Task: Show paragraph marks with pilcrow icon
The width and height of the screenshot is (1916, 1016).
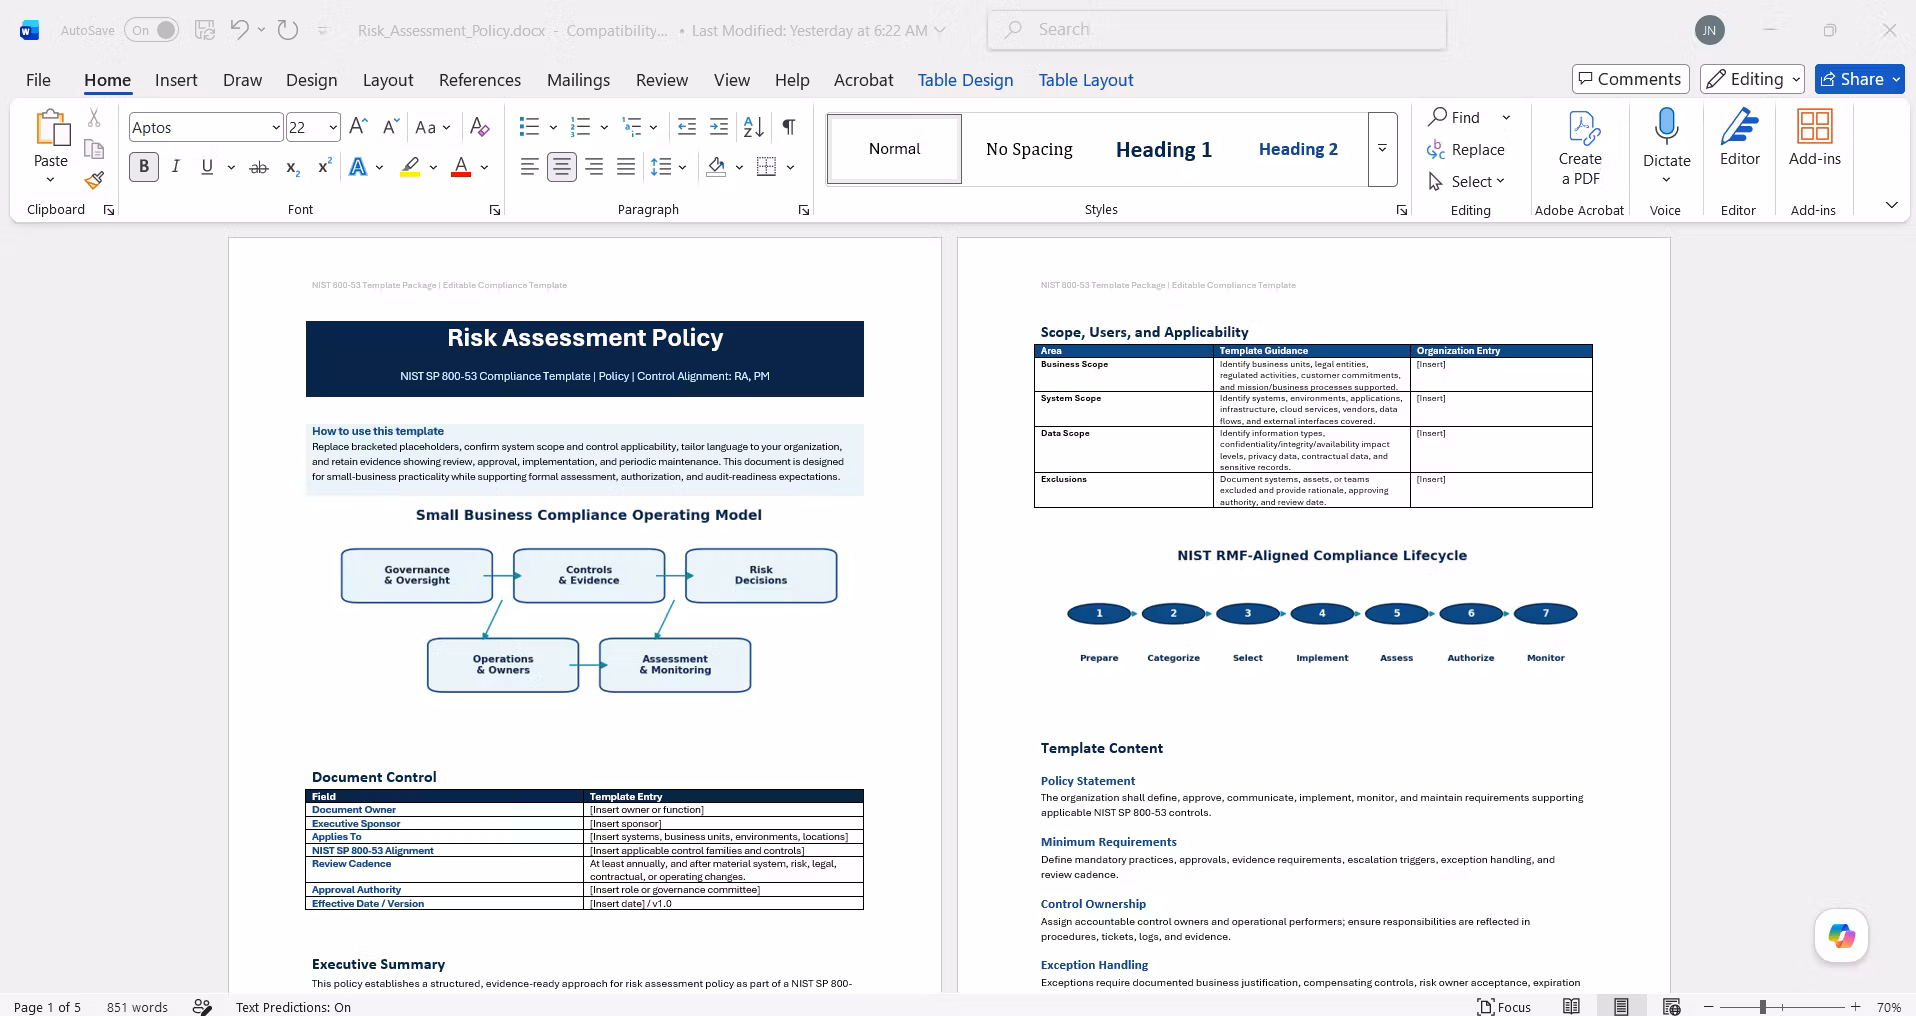Action: tap(789, 127)
